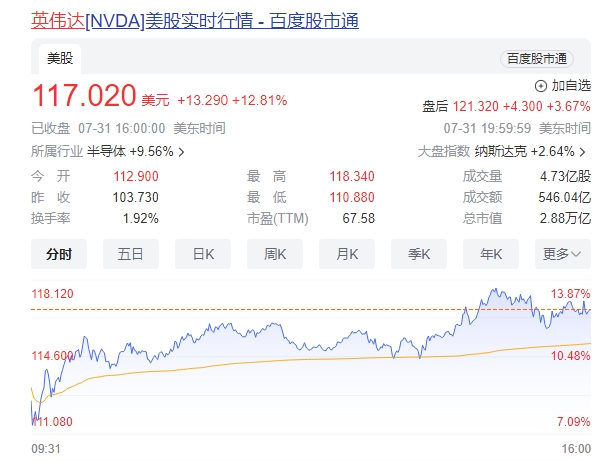Viewport: 613px width, 461px height.
Task: Click the 成交额 value 546.04亿
Action: tap(565, 197)
